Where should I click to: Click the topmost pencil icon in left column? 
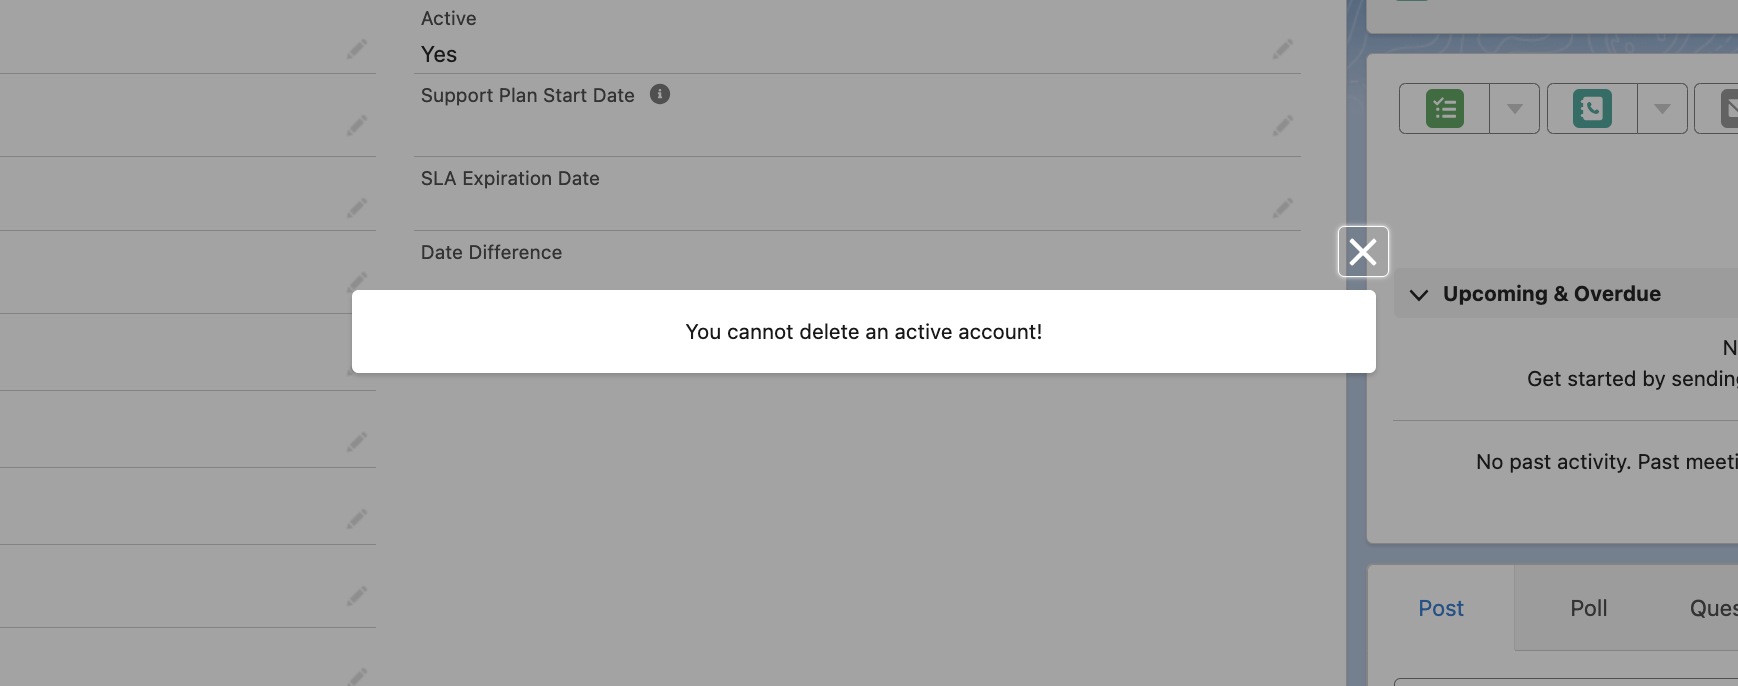click(357, 49)
